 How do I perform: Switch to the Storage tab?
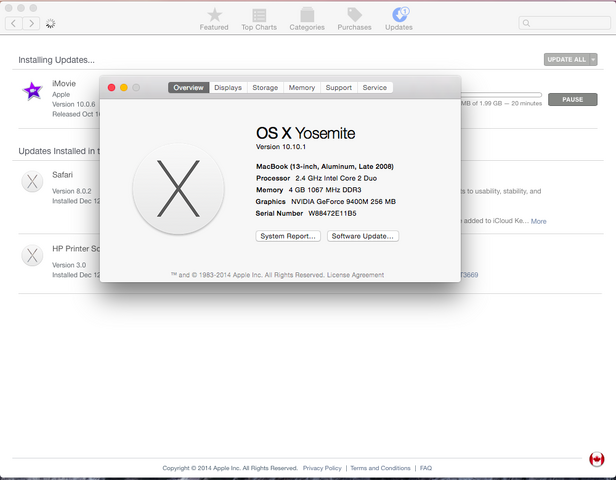pos(265,88)
